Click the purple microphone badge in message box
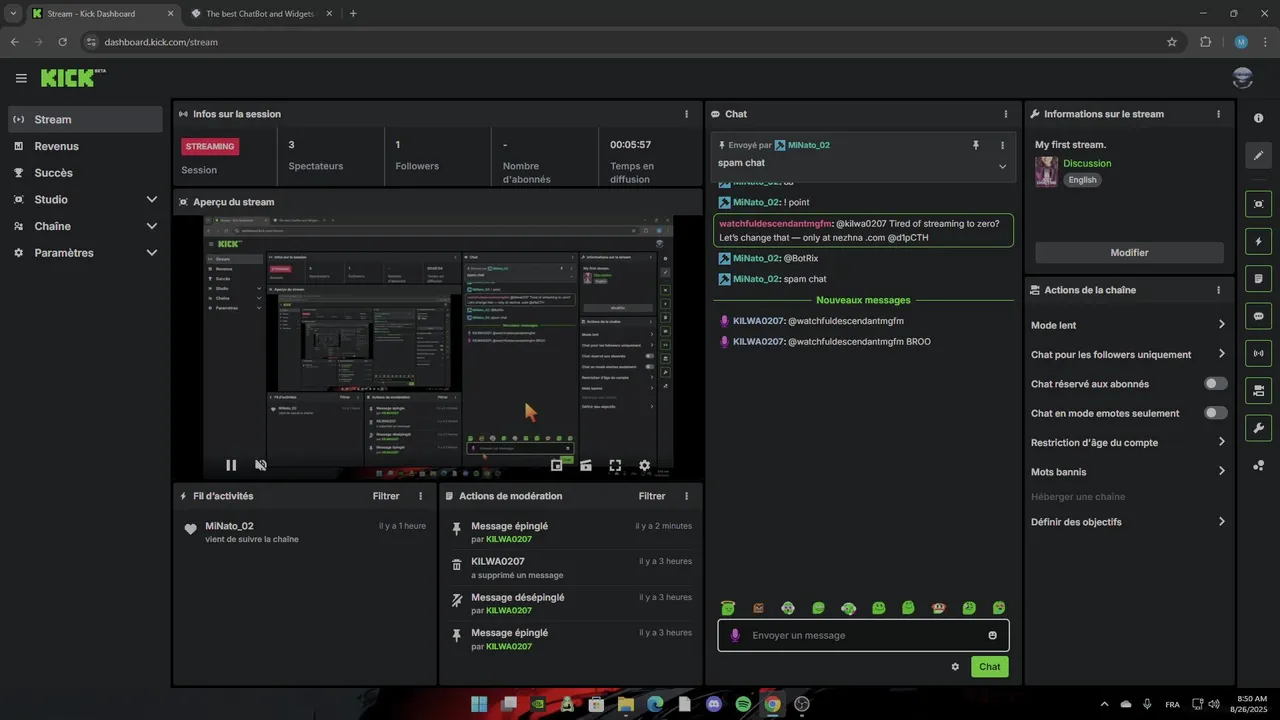The height and width of the screenshot is (720, 1280). (x=735, y=635)
